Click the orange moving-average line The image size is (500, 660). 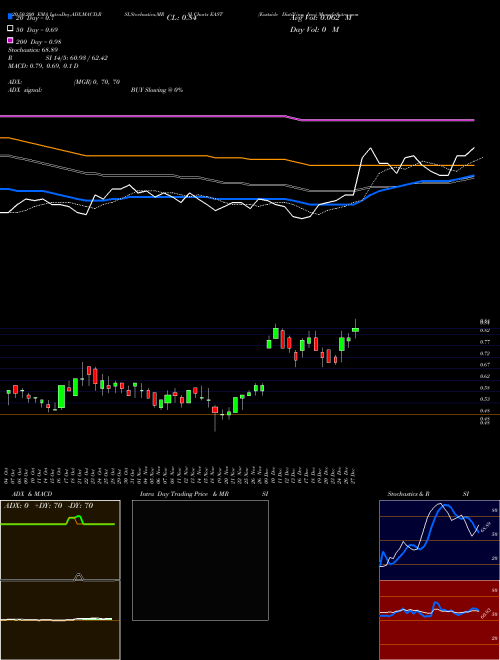[x=237, y=157]
